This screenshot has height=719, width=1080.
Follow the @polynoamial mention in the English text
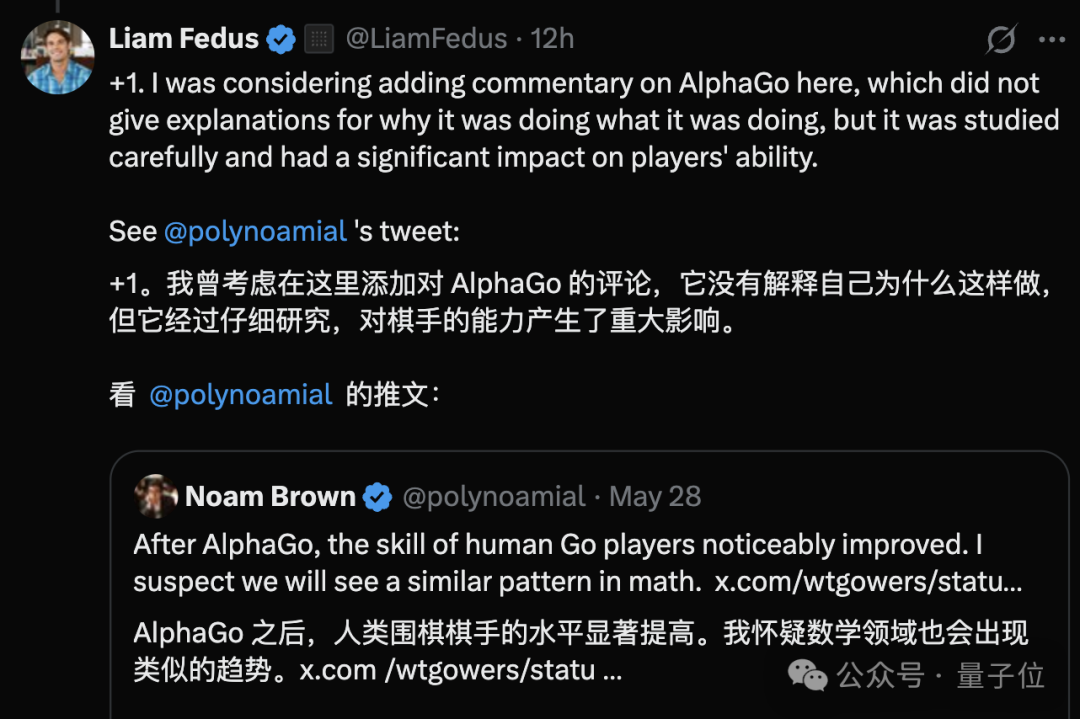click(255, 231)
